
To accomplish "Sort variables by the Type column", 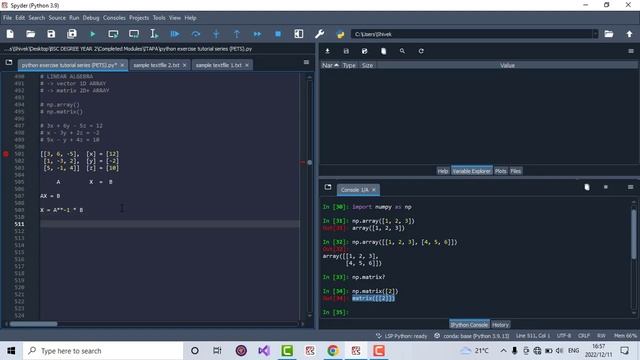I will [x=349, y=65].
